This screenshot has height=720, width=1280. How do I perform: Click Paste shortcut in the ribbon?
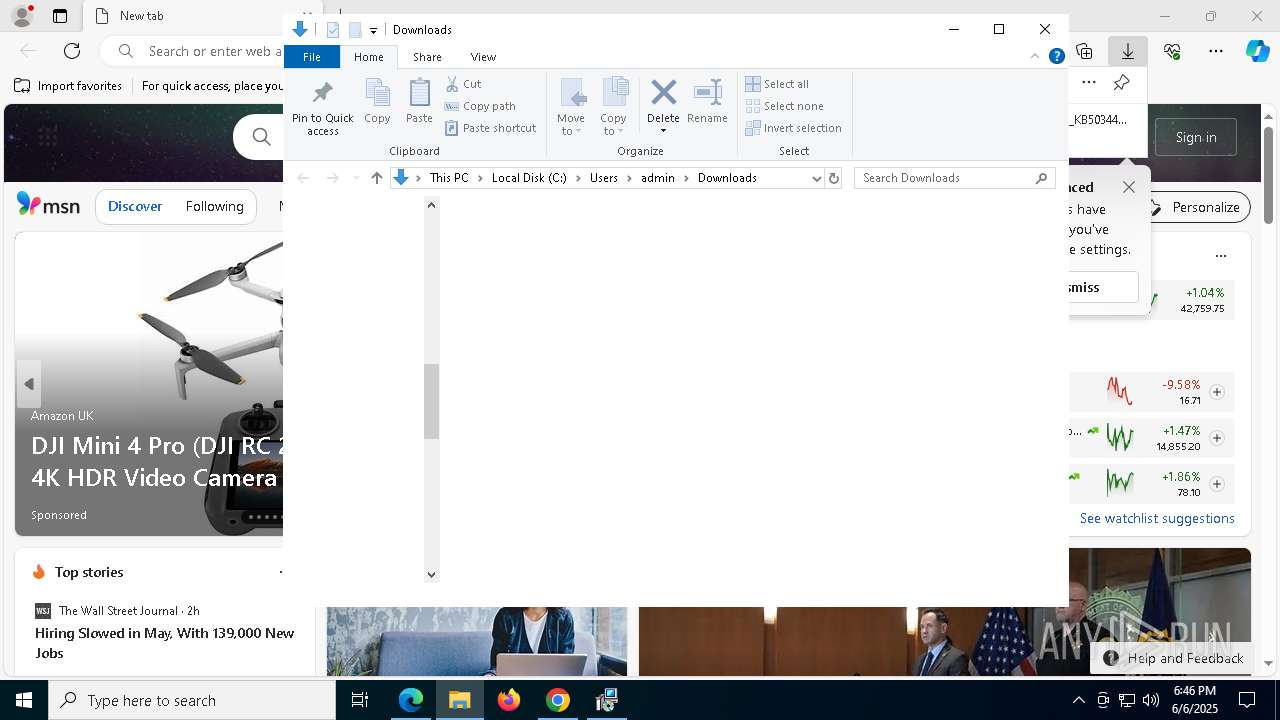(491, 128)
